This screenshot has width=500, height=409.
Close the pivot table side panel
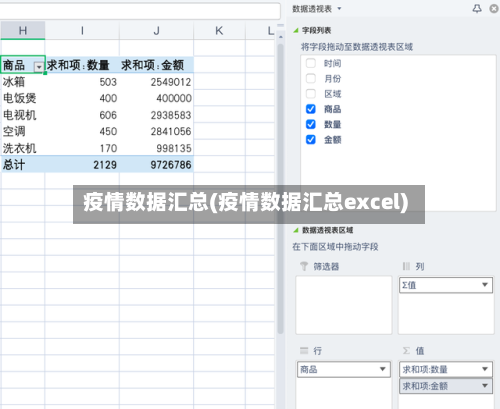[x=494, y=9]
